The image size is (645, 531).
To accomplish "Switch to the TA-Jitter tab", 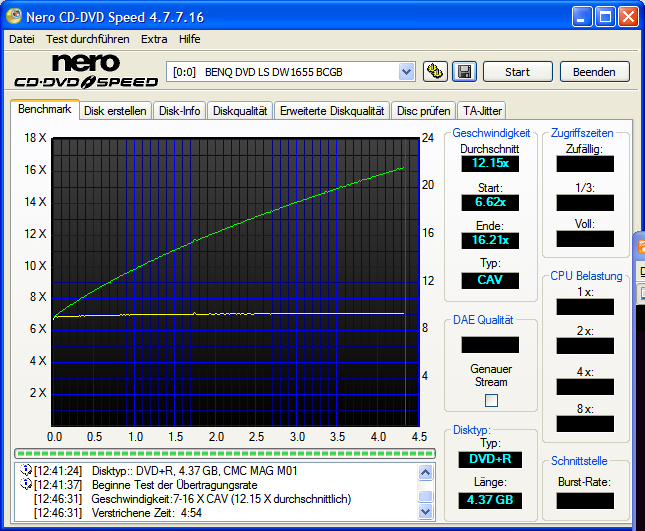I will pos(482,111).
